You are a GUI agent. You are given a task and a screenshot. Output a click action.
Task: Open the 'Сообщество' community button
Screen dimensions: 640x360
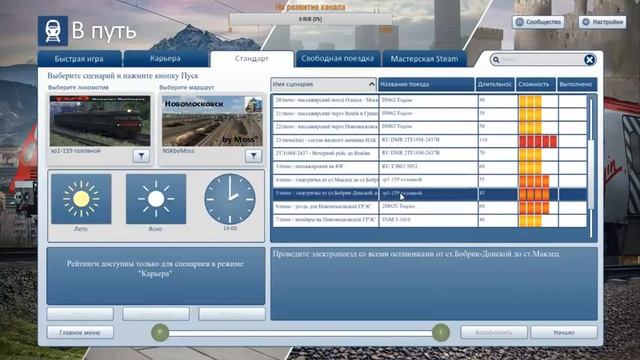538,22
